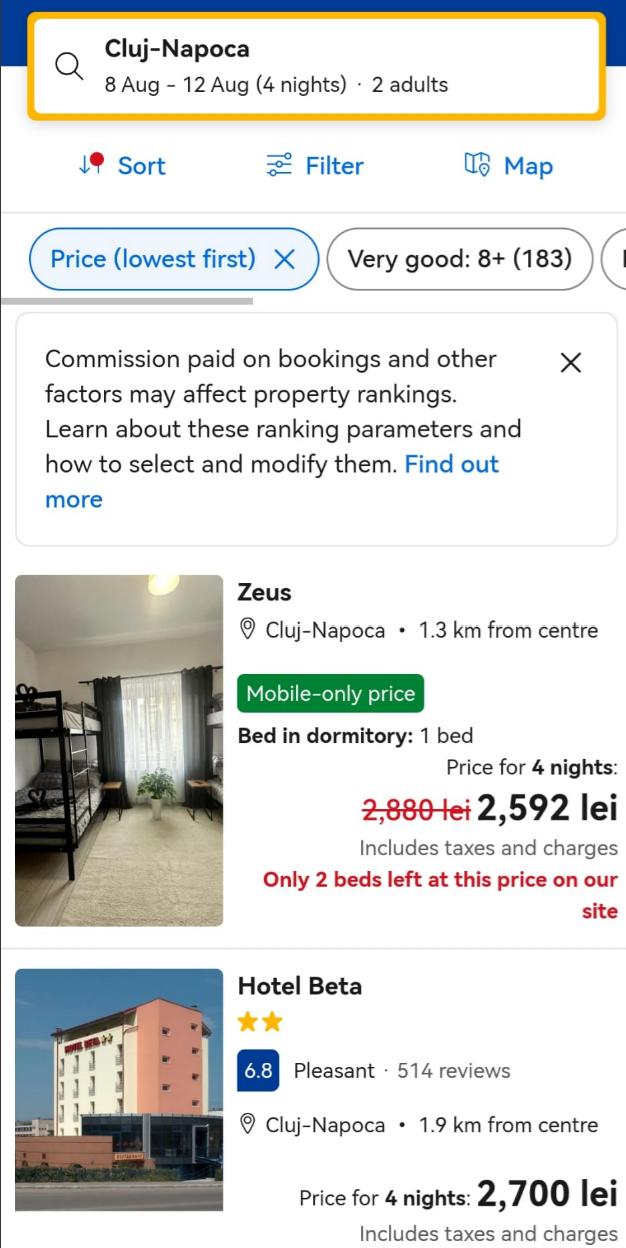Toggle the Very good: 8+ filter chip

tap(459, 259)
